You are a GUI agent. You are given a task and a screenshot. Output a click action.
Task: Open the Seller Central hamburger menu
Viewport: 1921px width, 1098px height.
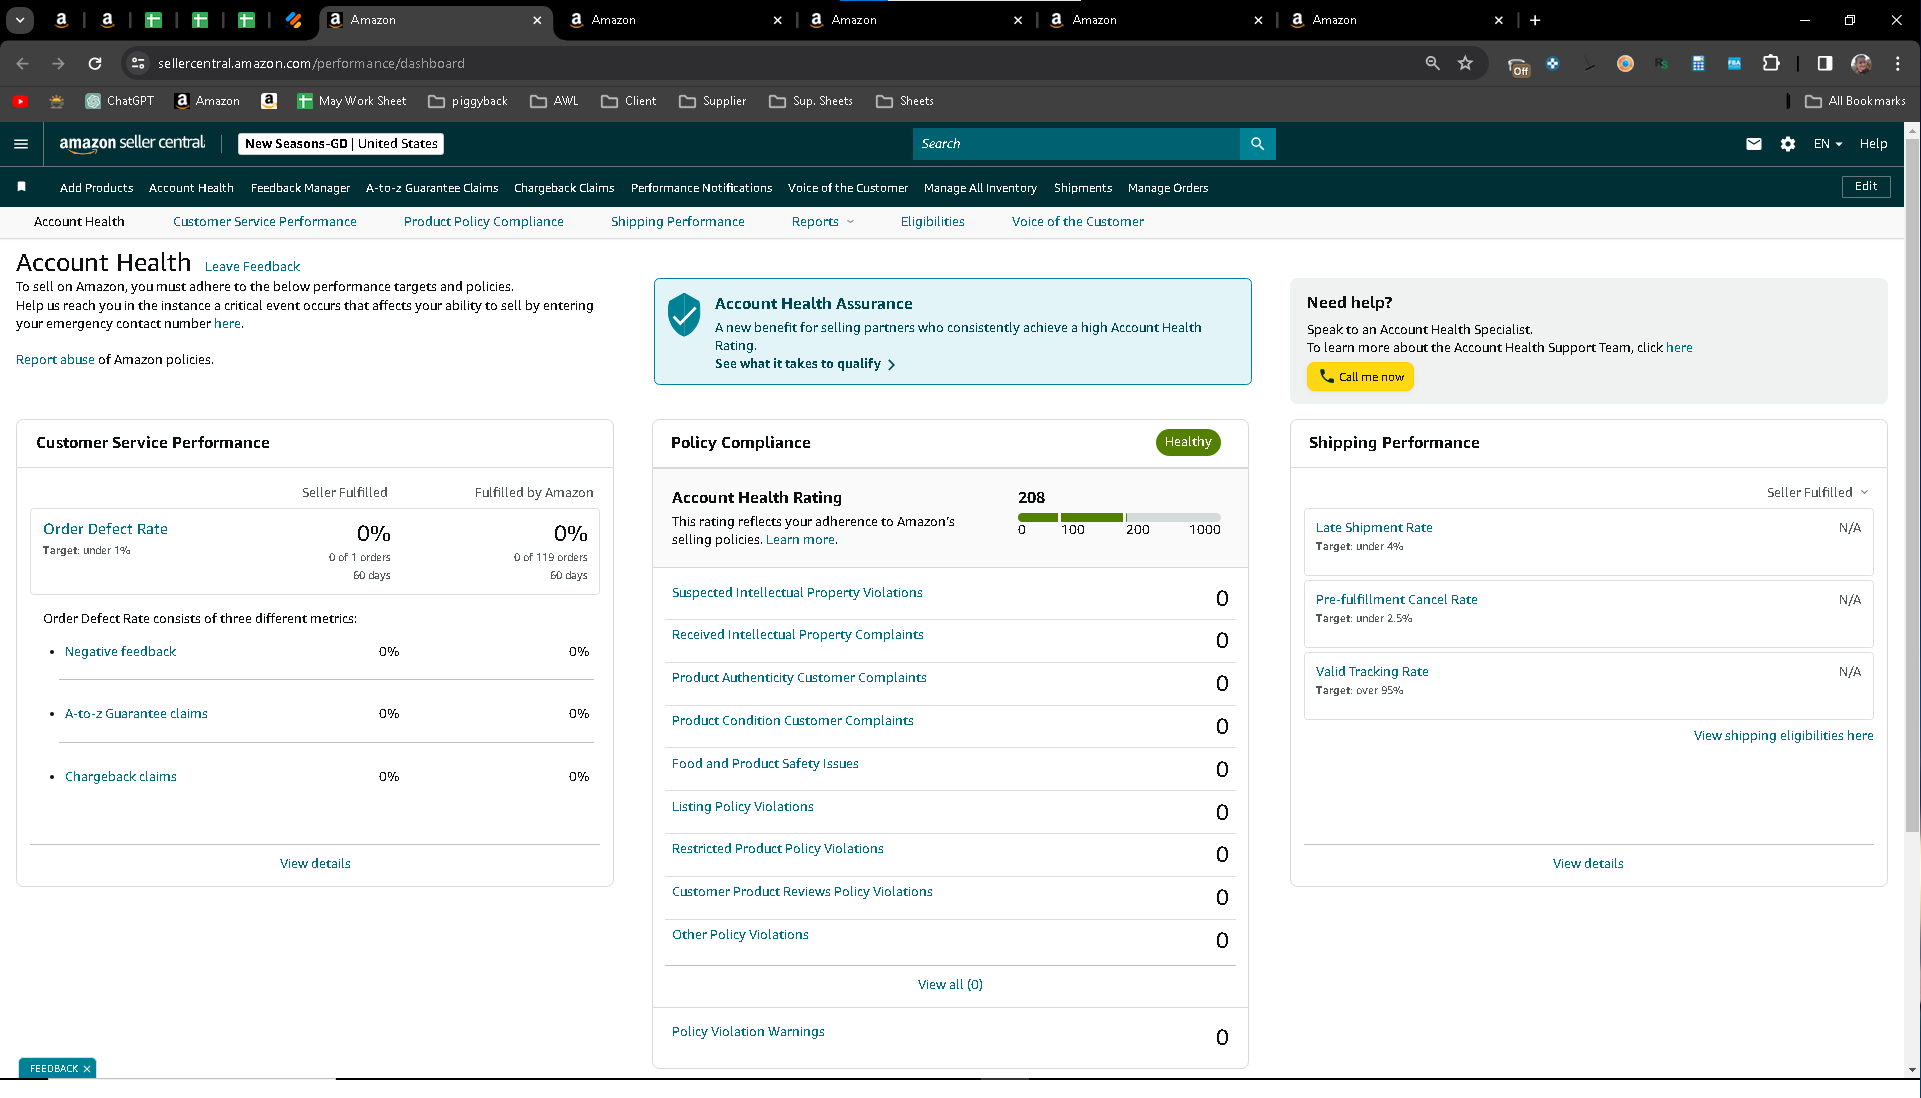21,144
